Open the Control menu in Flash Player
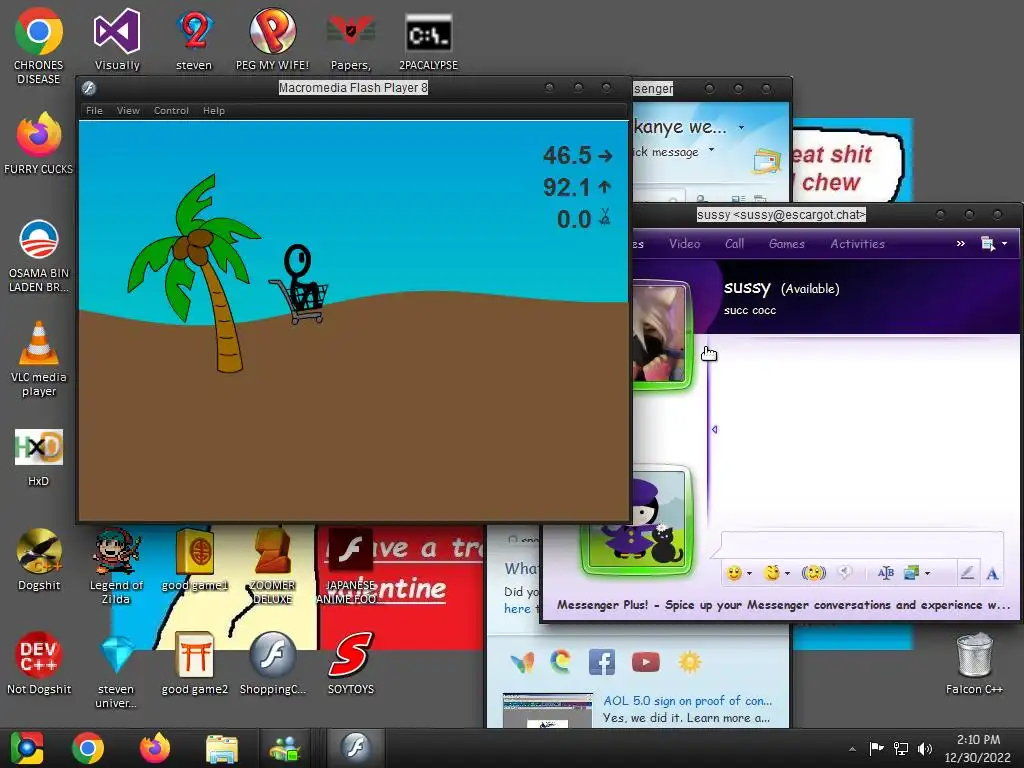Screen dimensions: 1024x768 [x=171, y=110]
